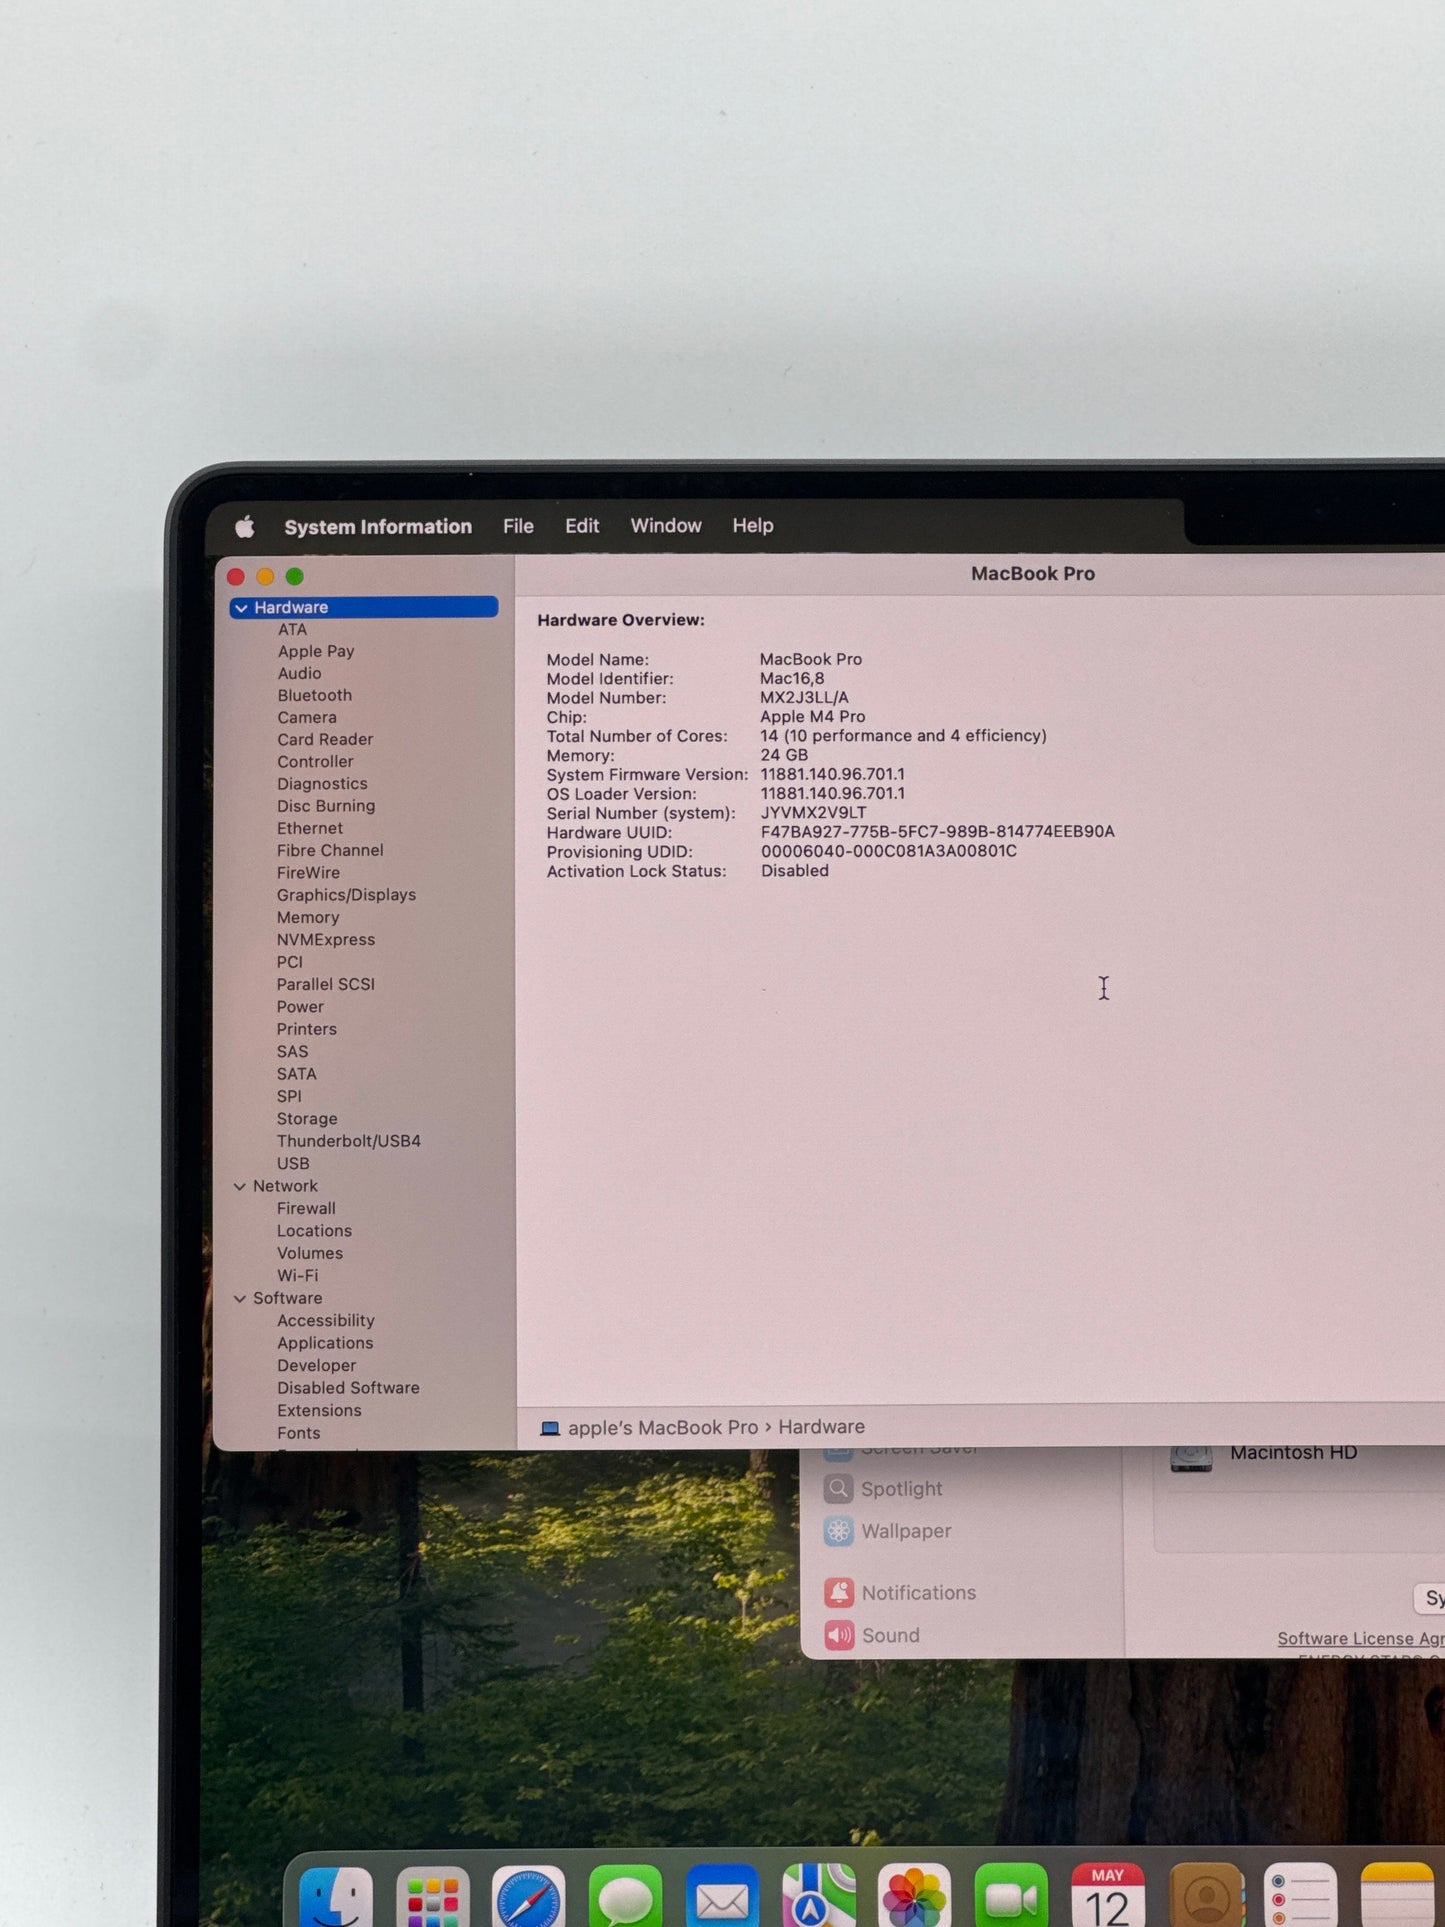Select Bluetooth in the sidebar

315,696
